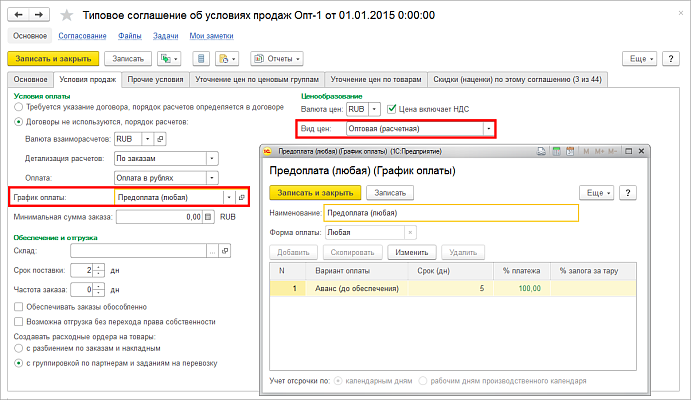Image resolution: width=691 pixels, height=400 pixels.
Task: Clear Форма оплаты with the X icon
Action: coord(410,232)
